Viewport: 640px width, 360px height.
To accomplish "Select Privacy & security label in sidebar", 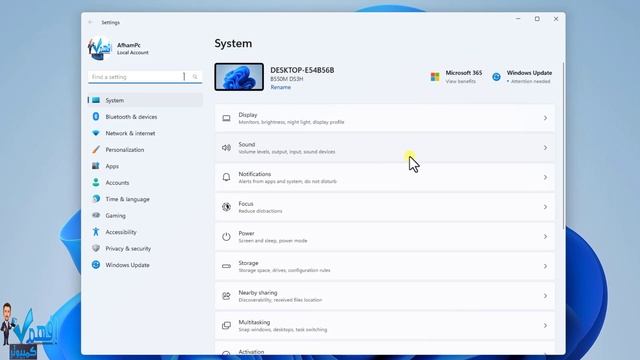I will (128, 249).
